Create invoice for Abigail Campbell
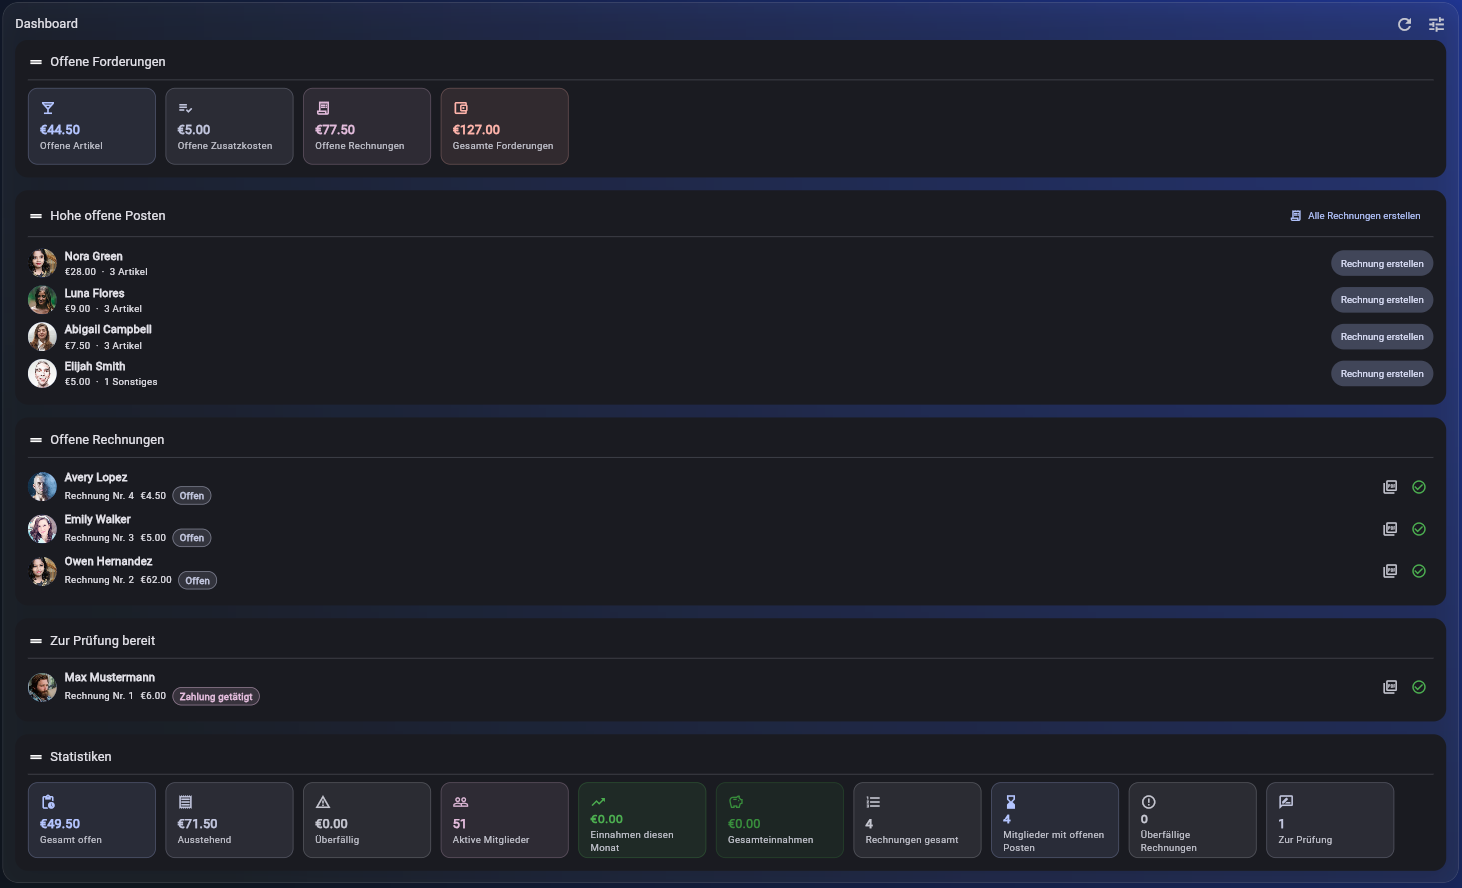This screenshot has width=1462, height=888. tap(1382, 337)
